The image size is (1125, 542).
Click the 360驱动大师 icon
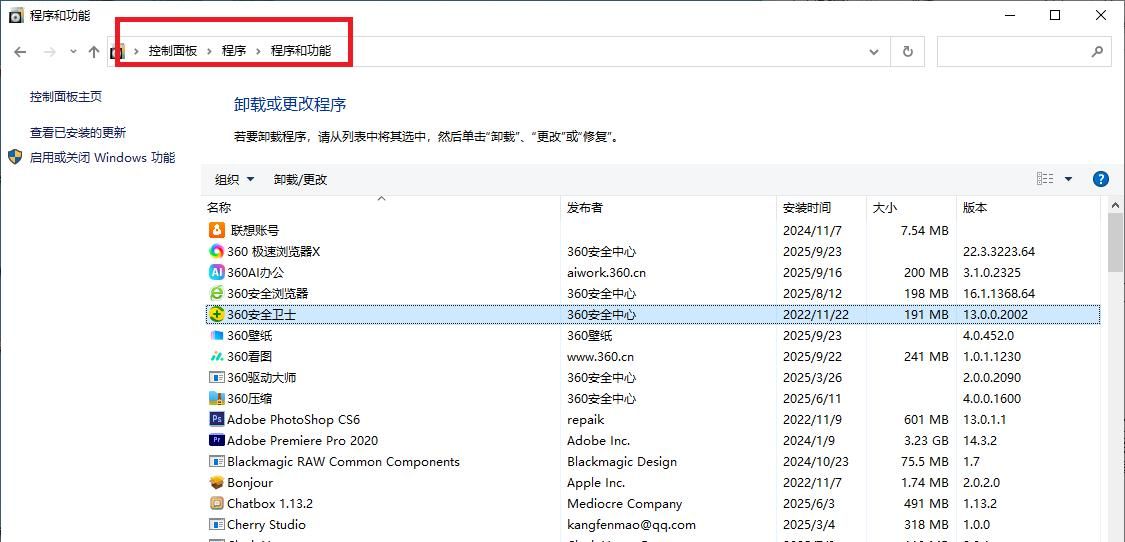point(217,377)
